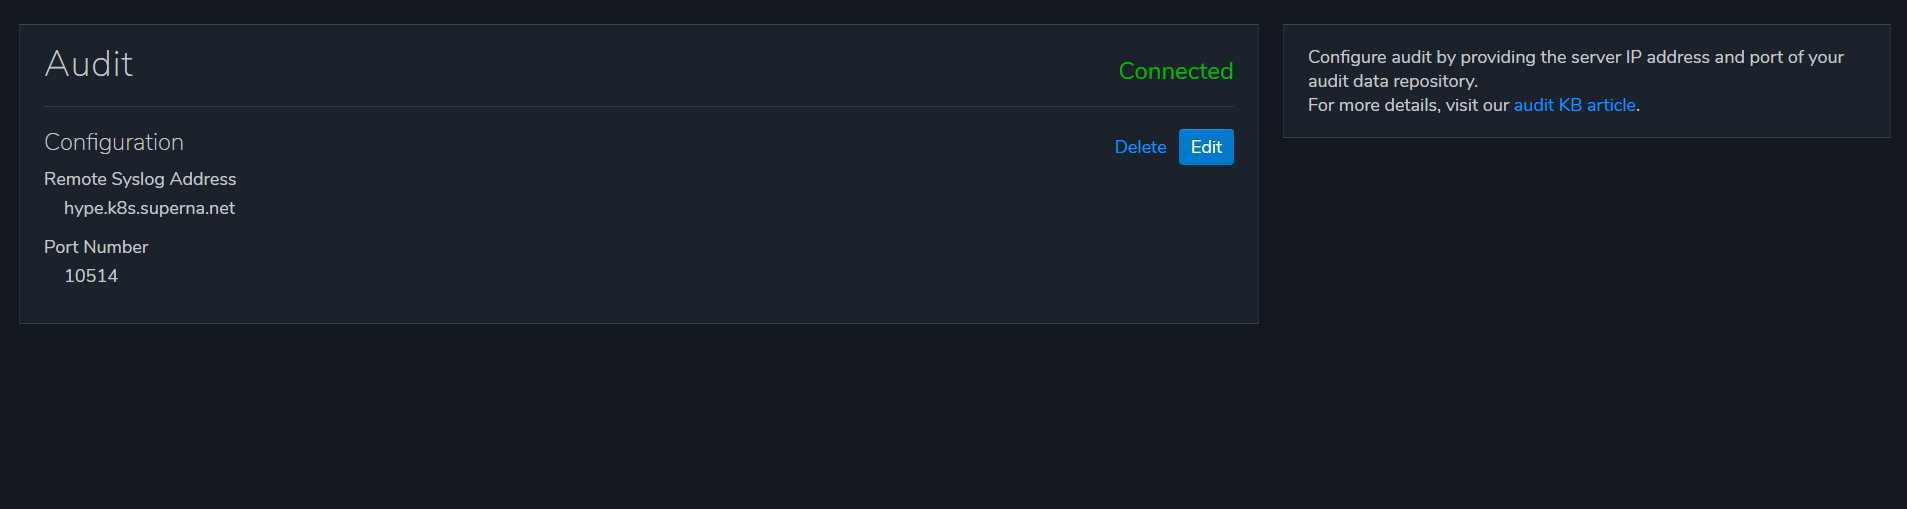Click the 'audit data repository.' help text line
Viewport: 1907px width, 509px height.
(1392, 81)
